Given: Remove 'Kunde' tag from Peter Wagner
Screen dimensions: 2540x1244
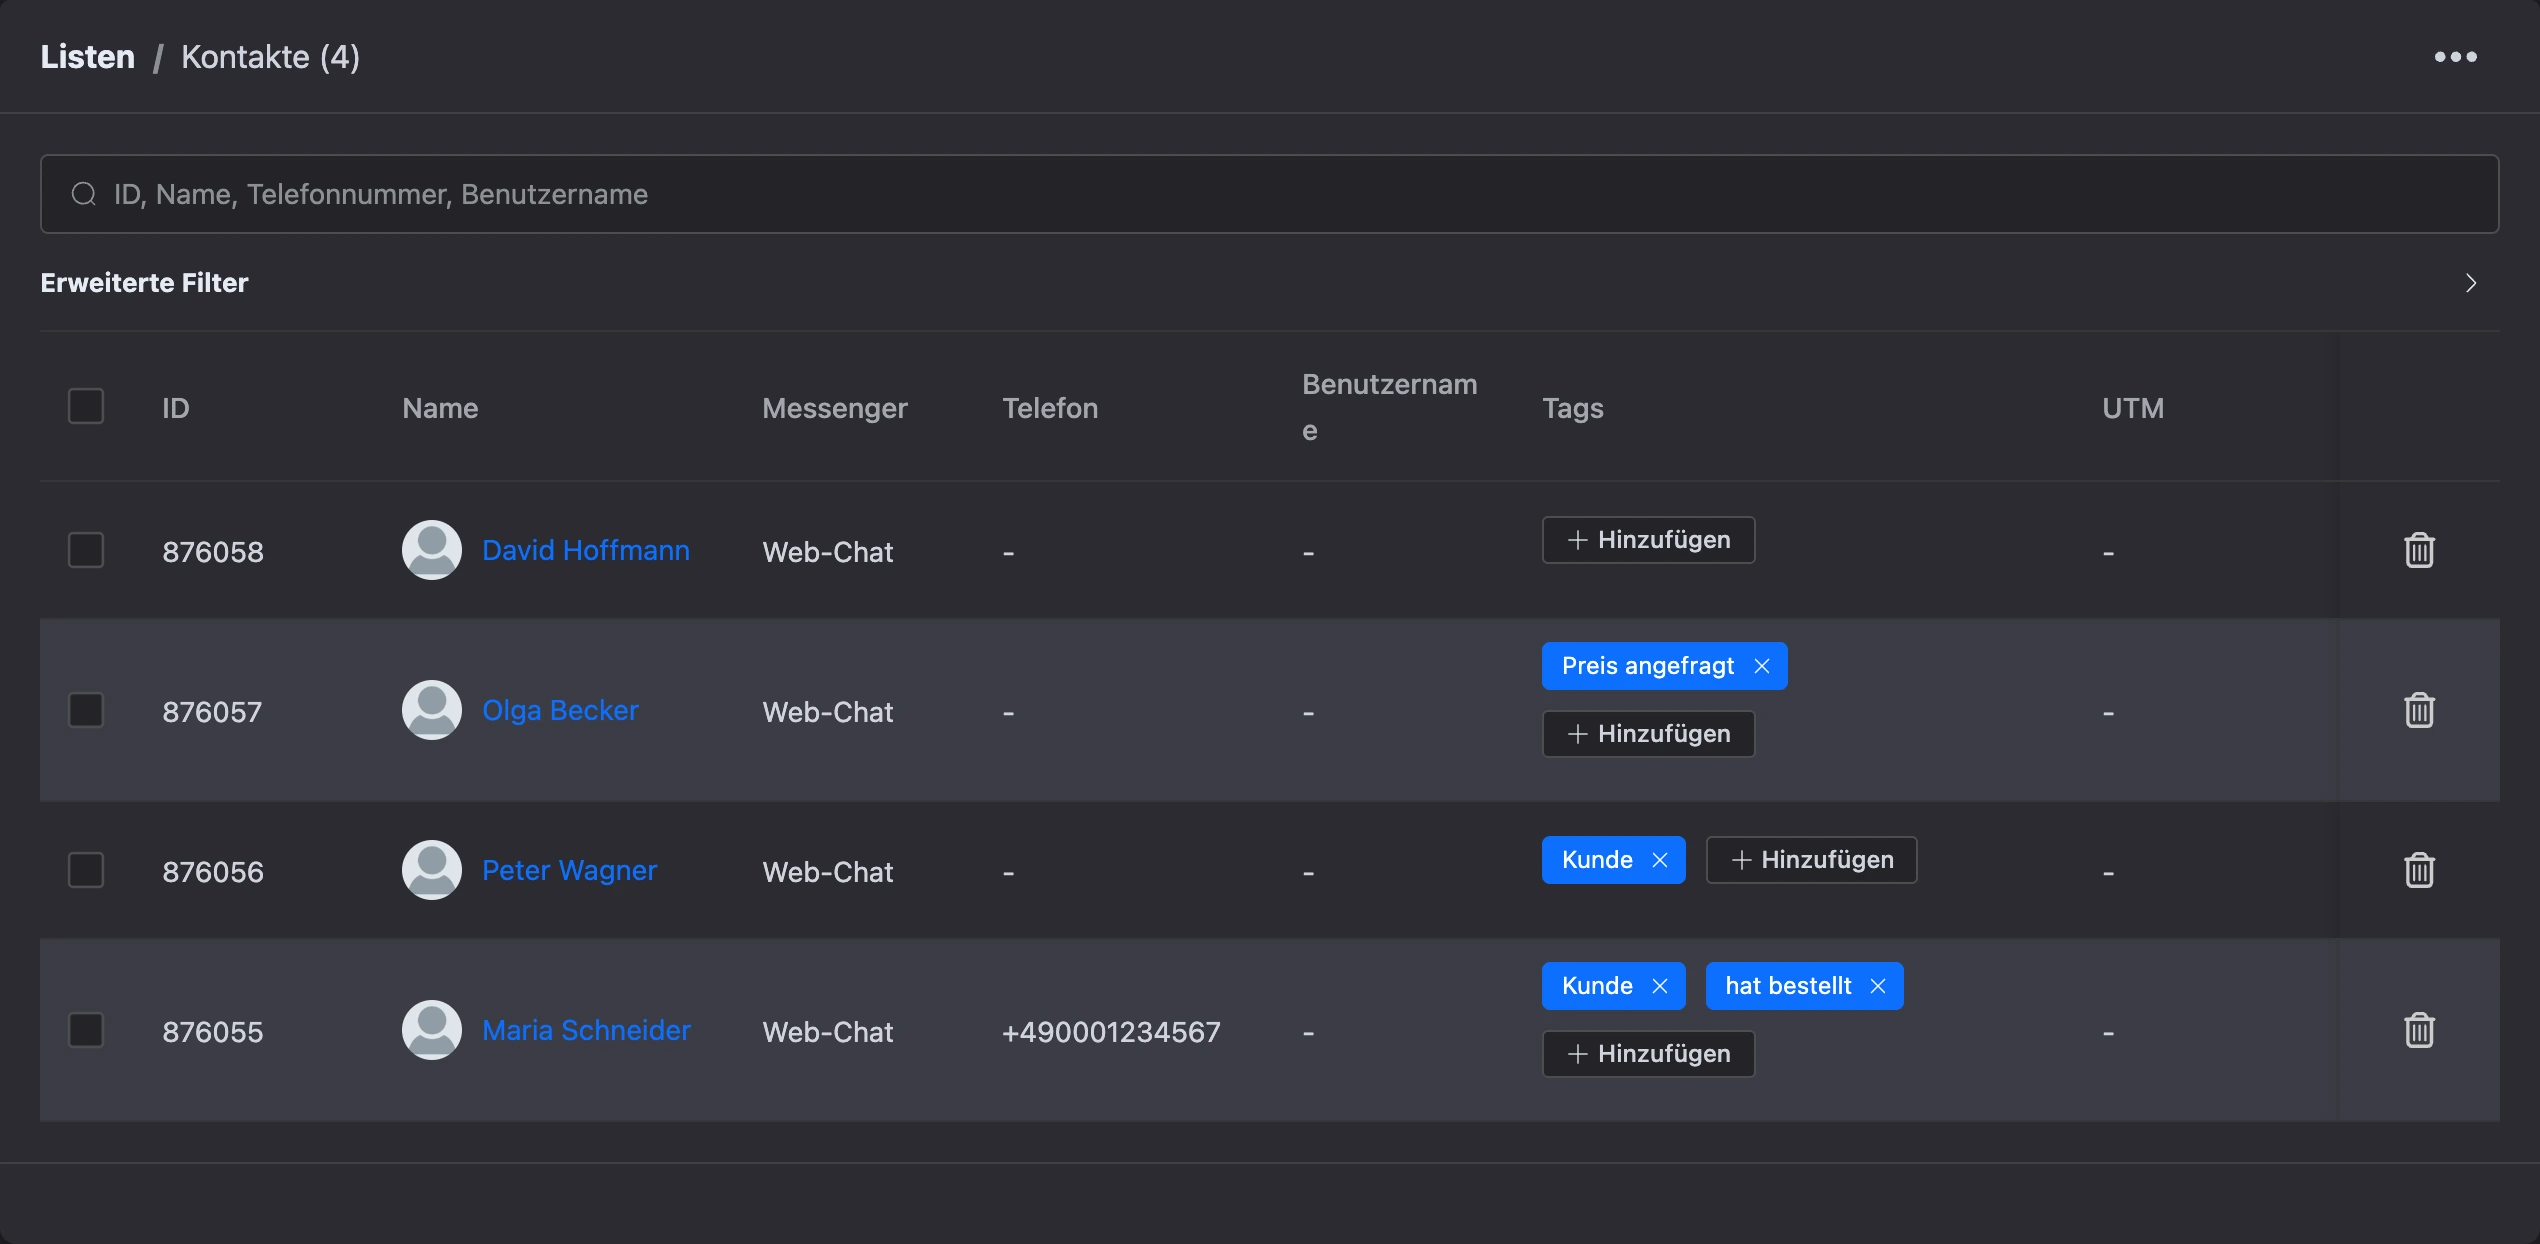Looking at the screenshot, I should click(x=1660, y=860).
